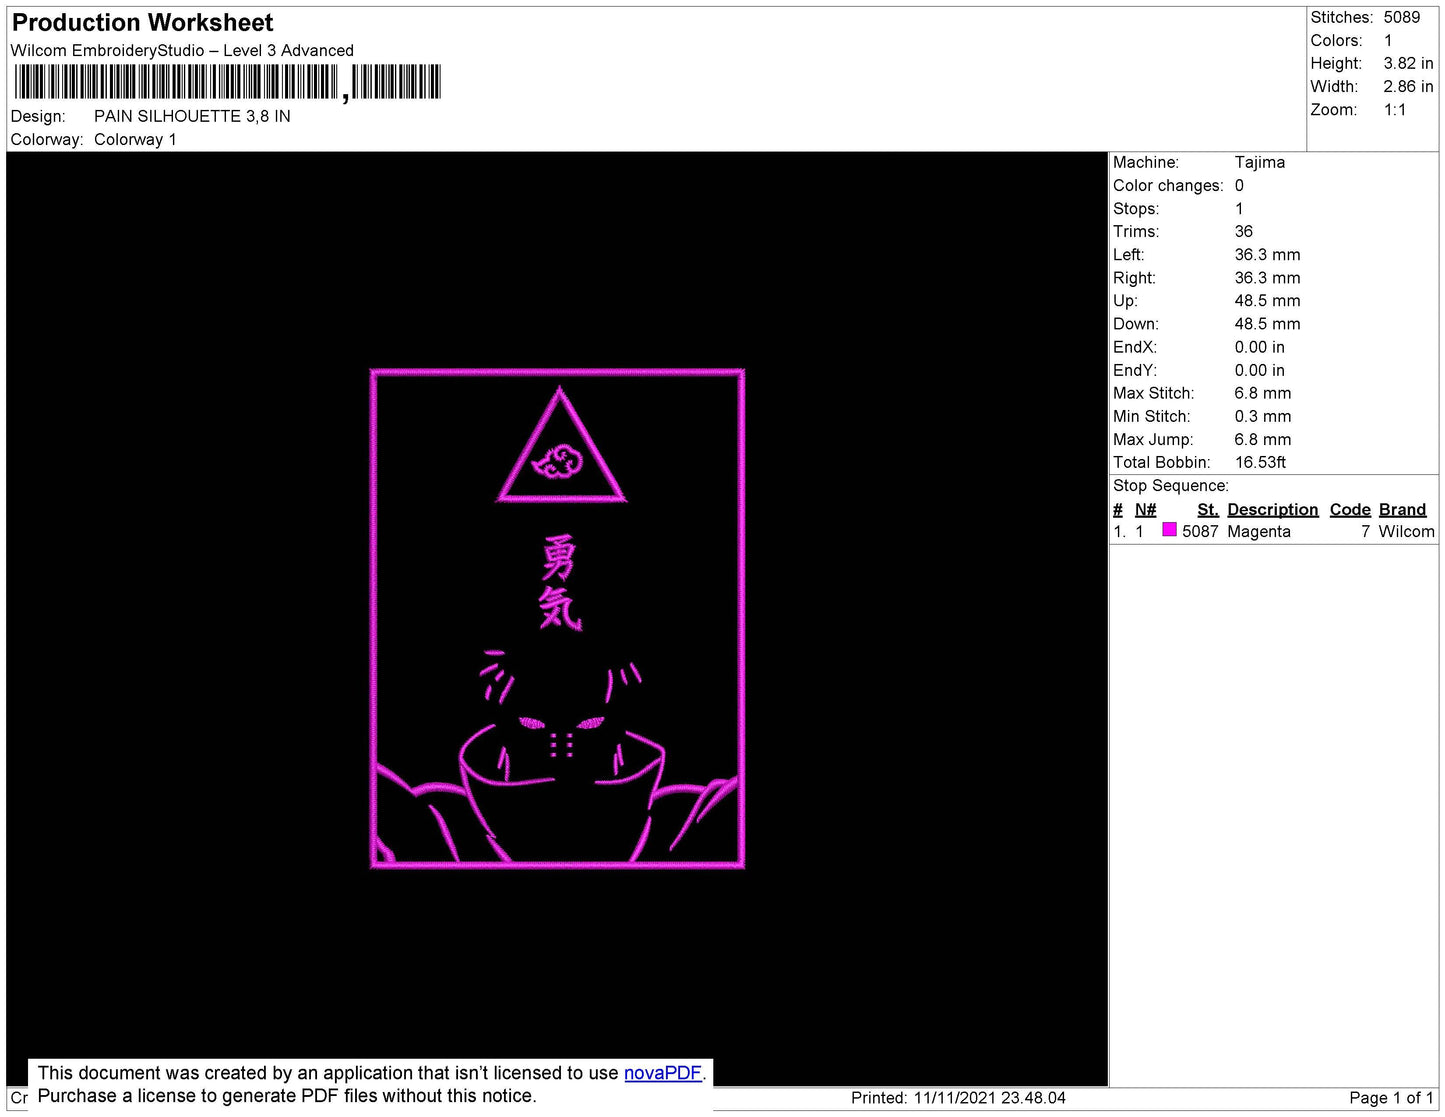Click the Width value 2.86 in
The image size is (1445, 1117).
[x=1408, y=86]
